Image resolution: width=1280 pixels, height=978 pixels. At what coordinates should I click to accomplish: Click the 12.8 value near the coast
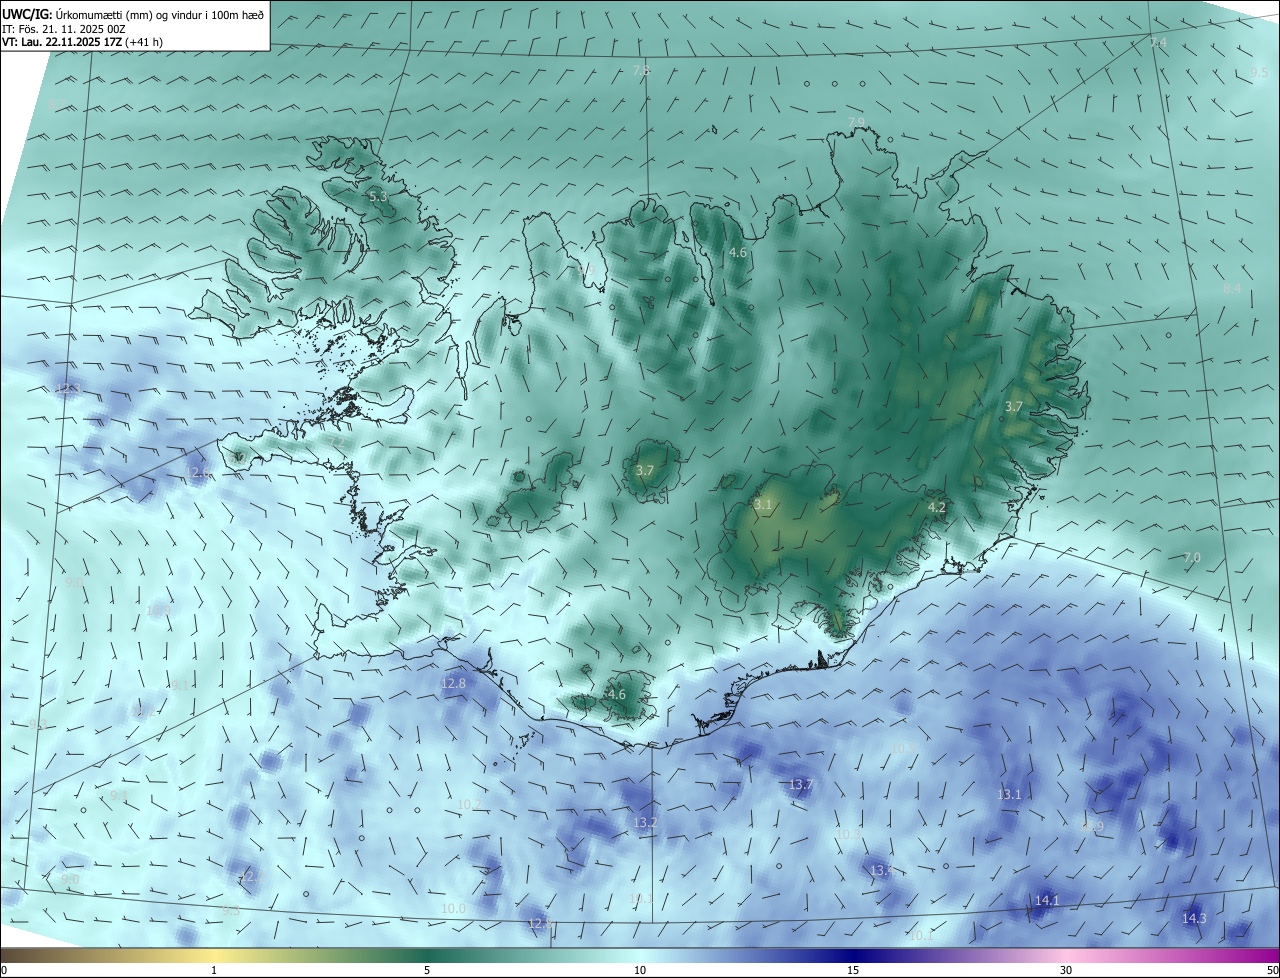pos(453,683)
